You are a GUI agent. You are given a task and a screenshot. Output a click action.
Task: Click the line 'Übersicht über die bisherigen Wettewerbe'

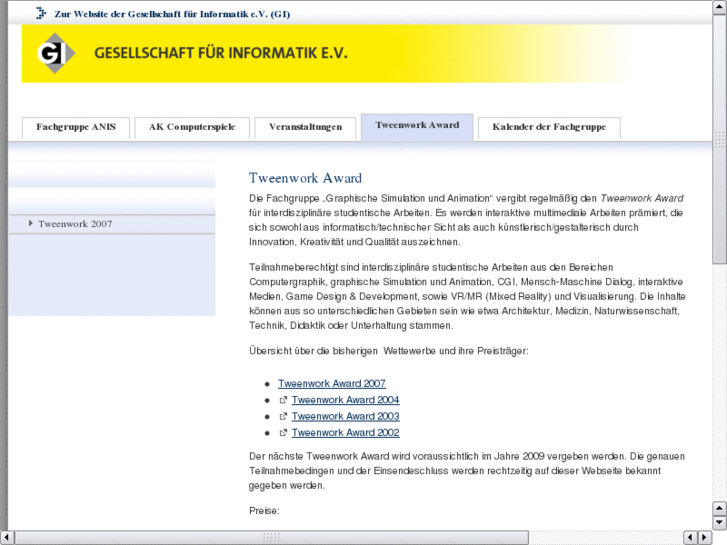tap(389, 351)
